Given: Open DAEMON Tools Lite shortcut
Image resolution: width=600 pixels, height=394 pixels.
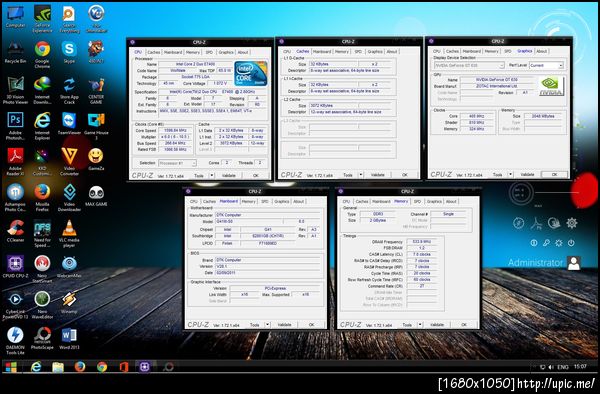Looking at the screenshot, I should pyautogui.click(x=15, y=341).
